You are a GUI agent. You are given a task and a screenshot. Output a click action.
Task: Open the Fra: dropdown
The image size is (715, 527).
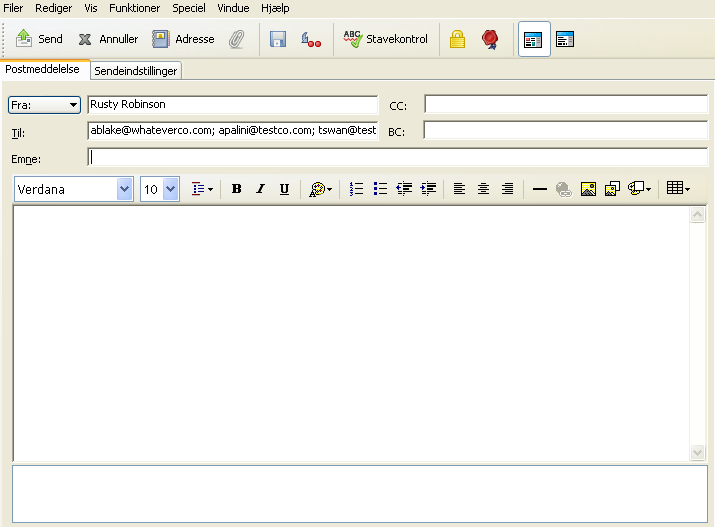click(x=44, y=105)
